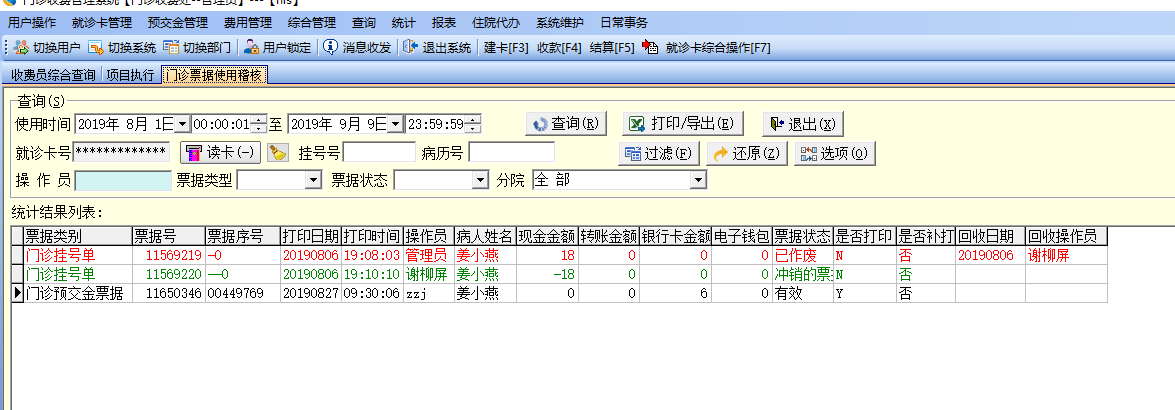Click the 操作员 input field
Screen dimensions: 1175x410
[x=123, y=181]
